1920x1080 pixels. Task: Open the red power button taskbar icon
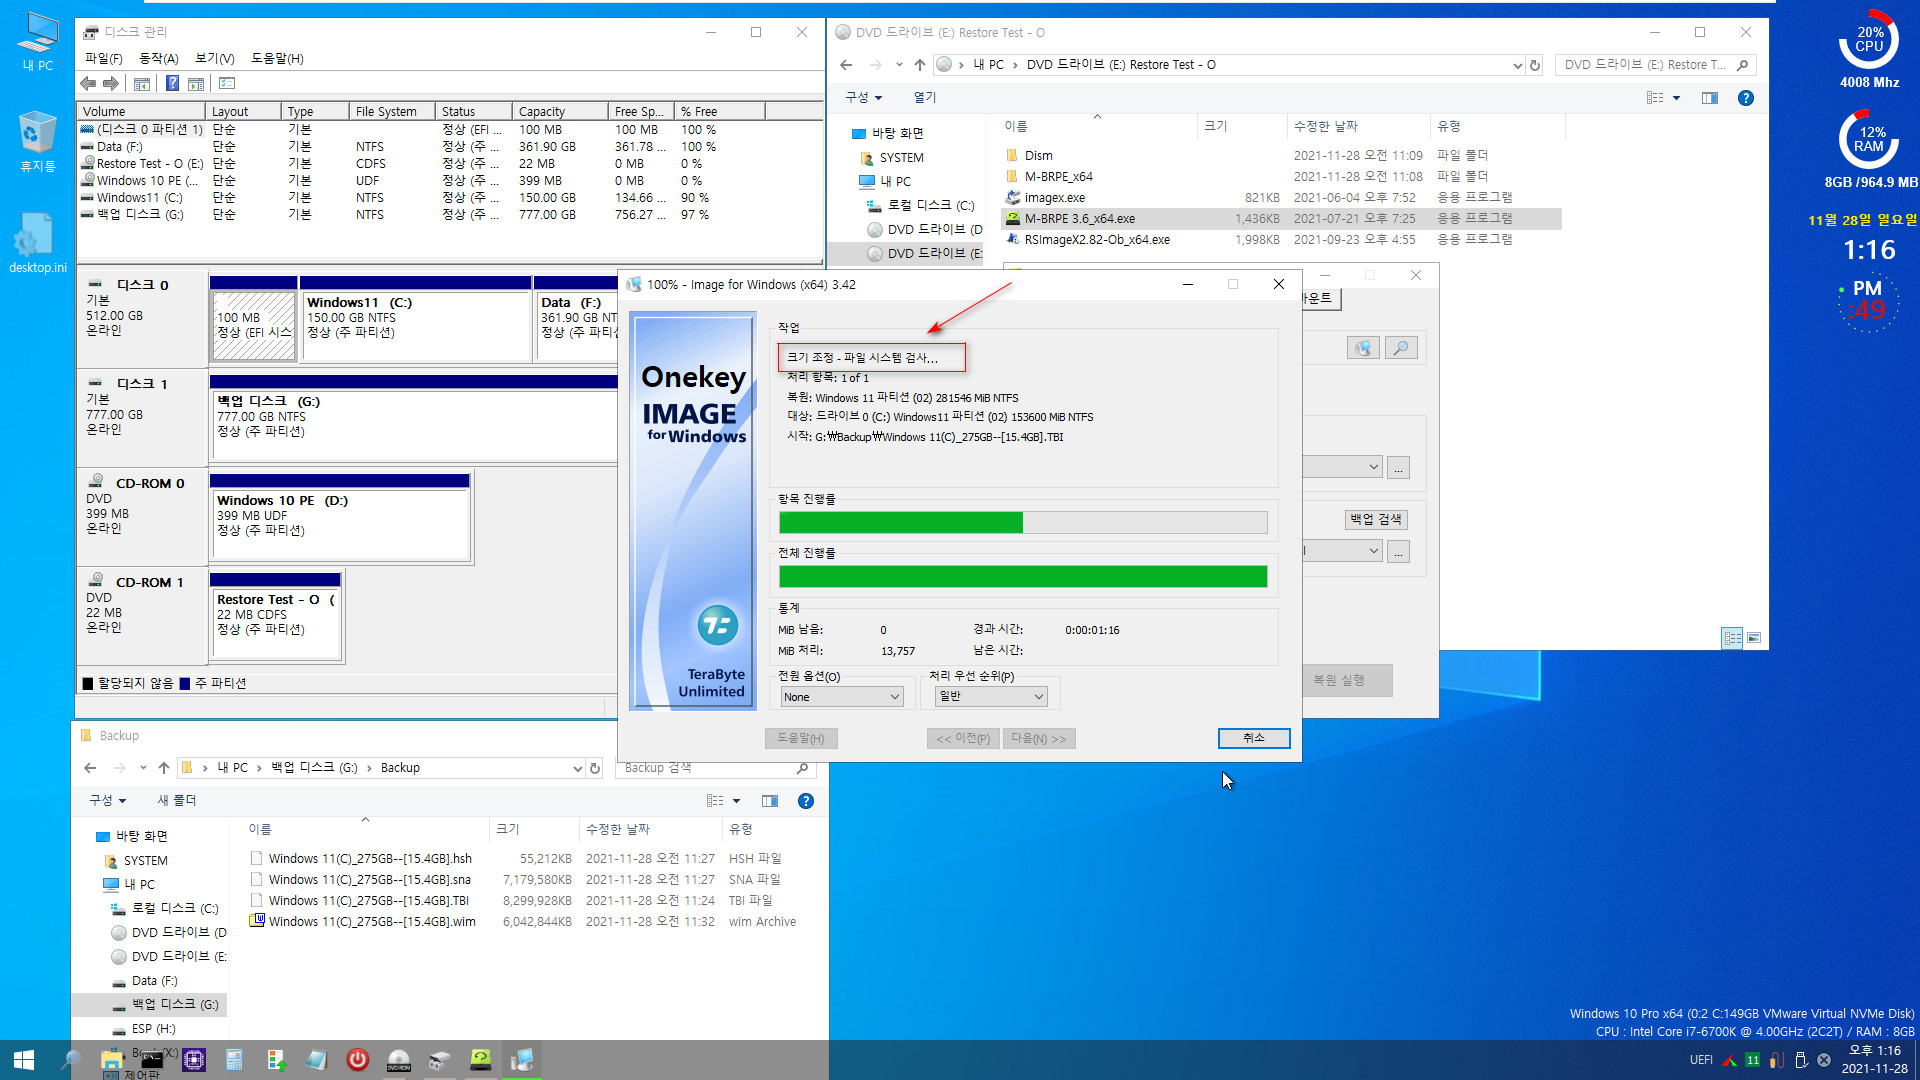coord(357,1060)
